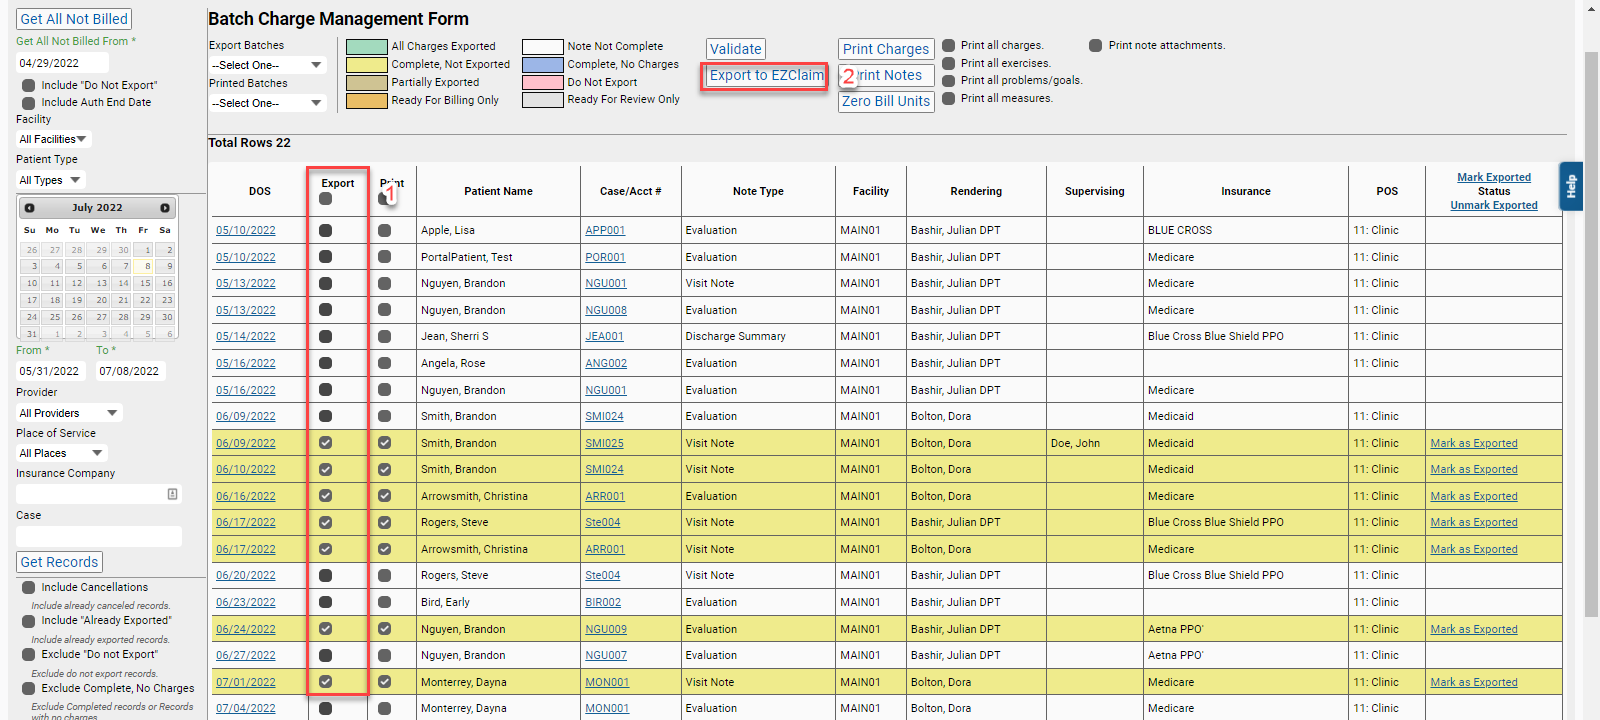The width and height of the screenshot is (1600, 720).
Task: Check Export box for Apple, Lisa row
Action: (x=325, y=230)
